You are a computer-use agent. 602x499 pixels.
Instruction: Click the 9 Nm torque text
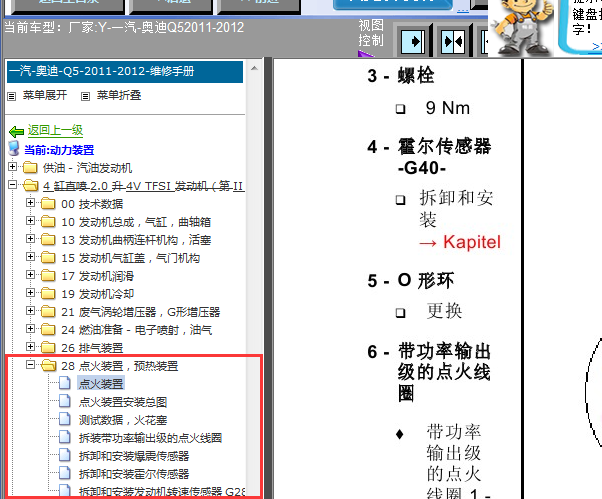[448, 108]
